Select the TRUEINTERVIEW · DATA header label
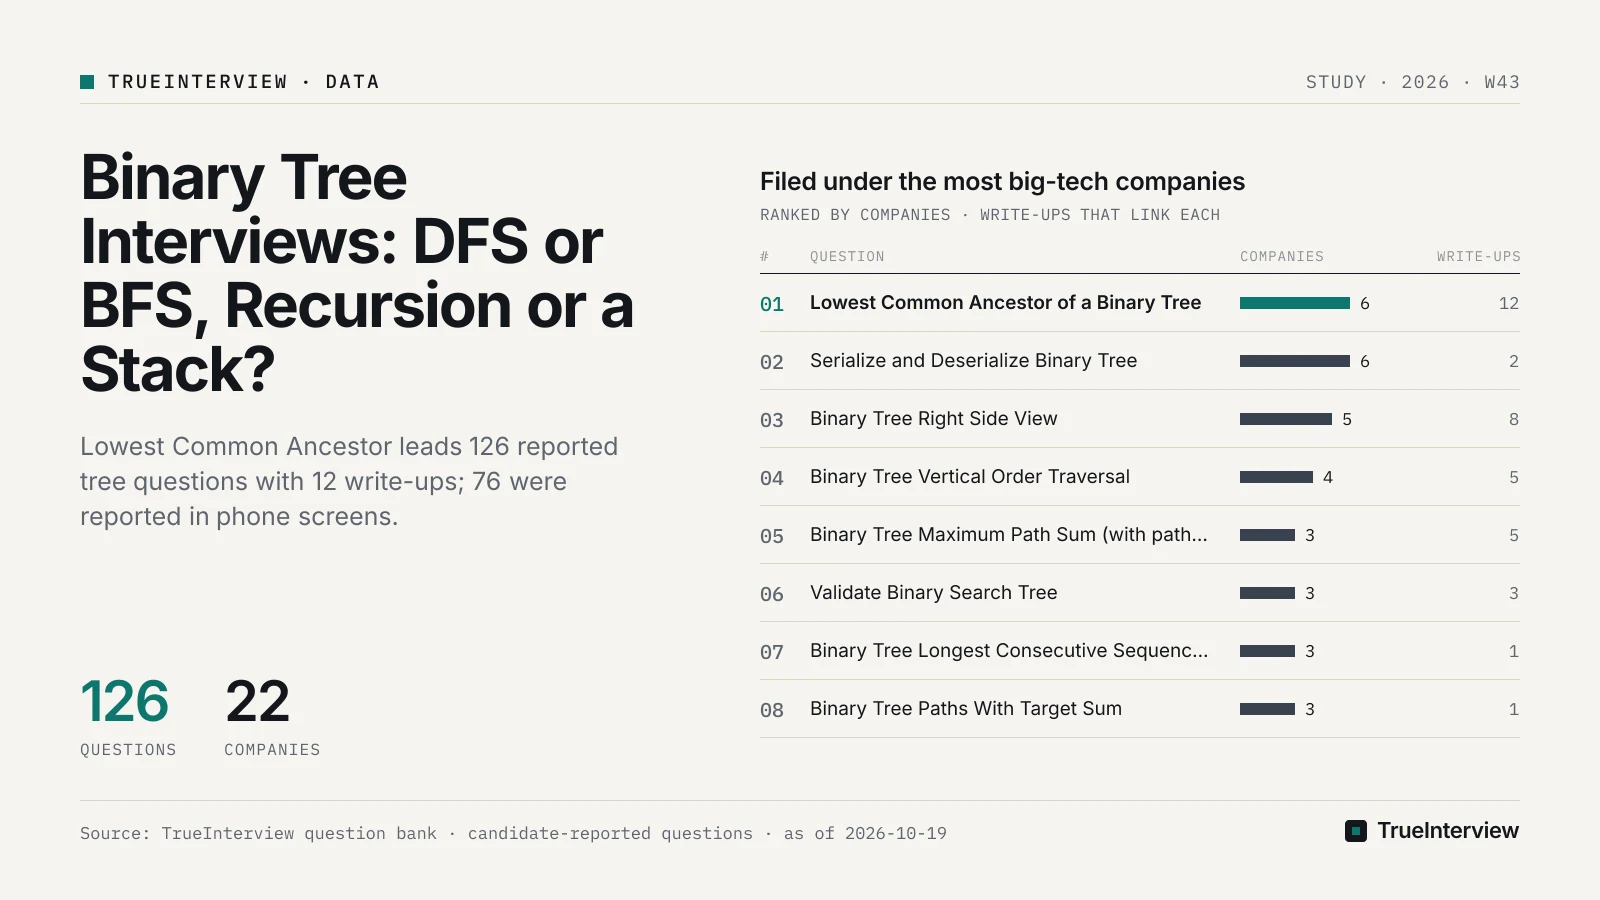Image resolution: width=1600 pixels, height=900 pixels. [x=244, y=82]
